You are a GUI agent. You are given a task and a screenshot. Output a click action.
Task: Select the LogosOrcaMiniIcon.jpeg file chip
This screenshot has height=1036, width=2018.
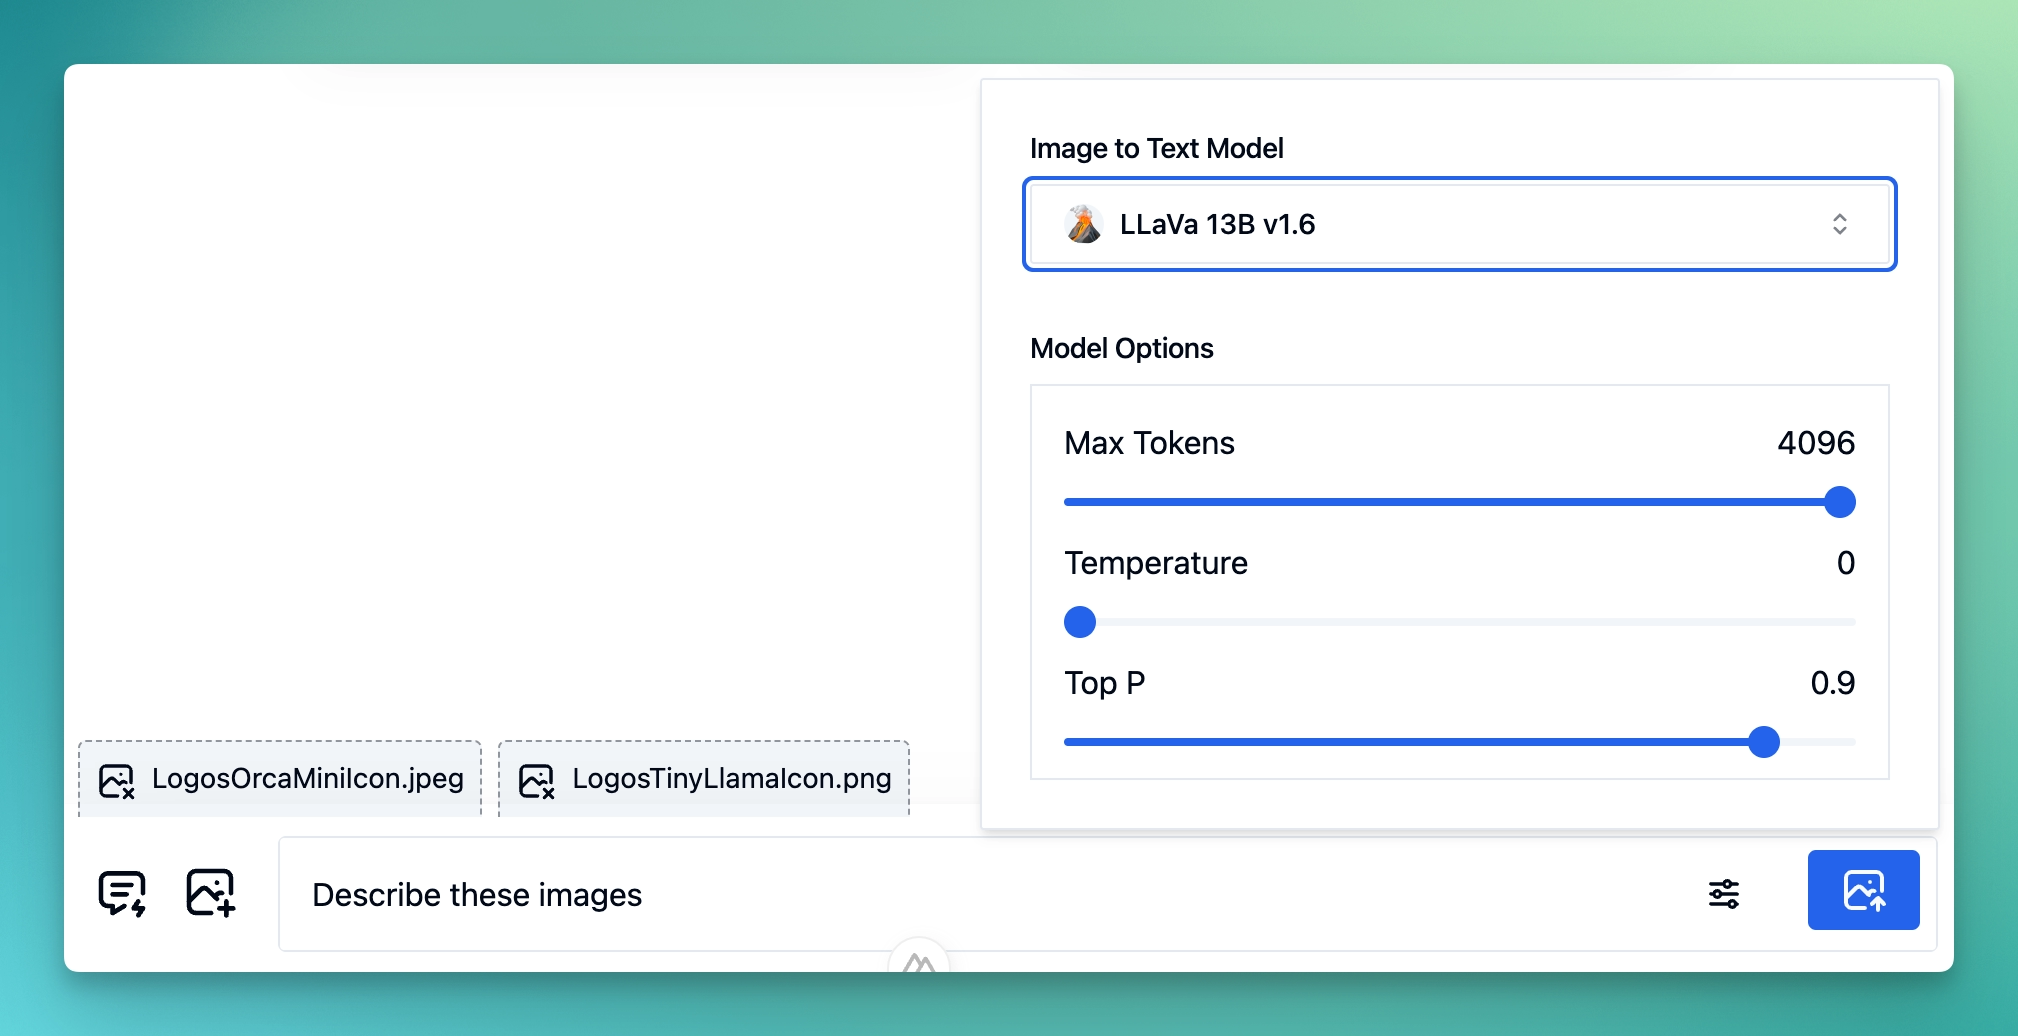pyautogui.click(x=280, y=779)
